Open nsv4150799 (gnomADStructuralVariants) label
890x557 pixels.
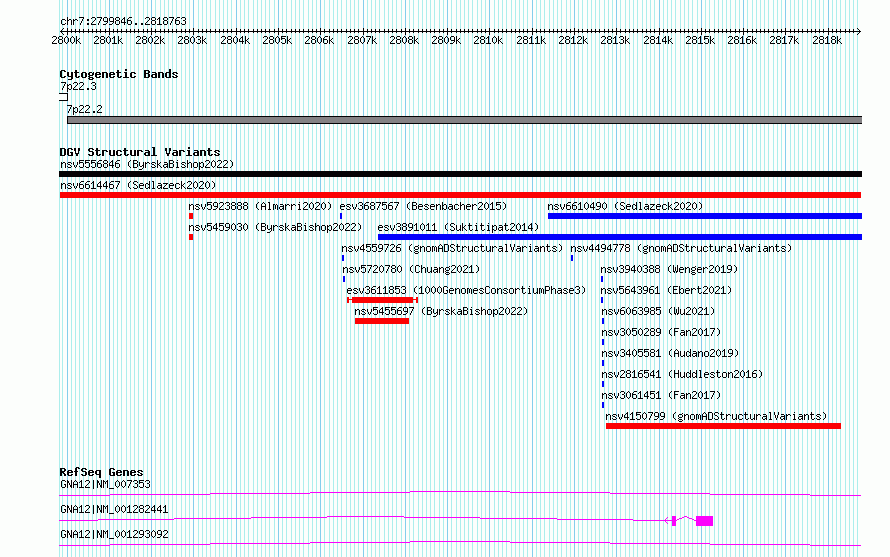[x=716, y=416]
